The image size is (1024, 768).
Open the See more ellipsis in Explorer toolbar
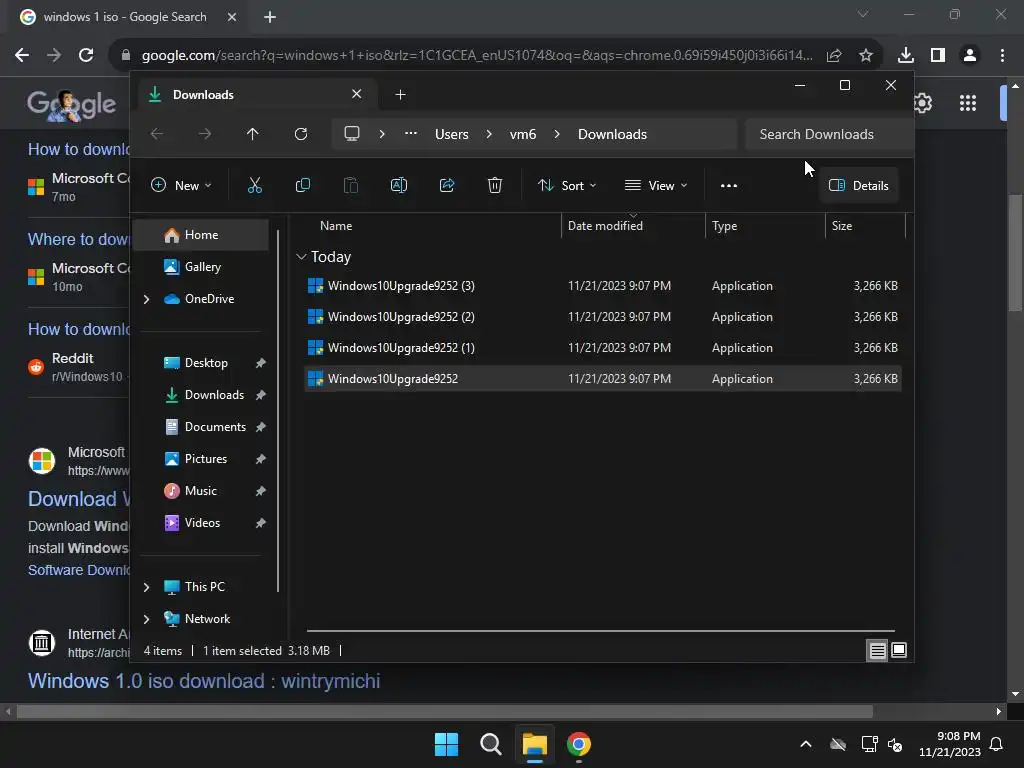pos(729,185)
